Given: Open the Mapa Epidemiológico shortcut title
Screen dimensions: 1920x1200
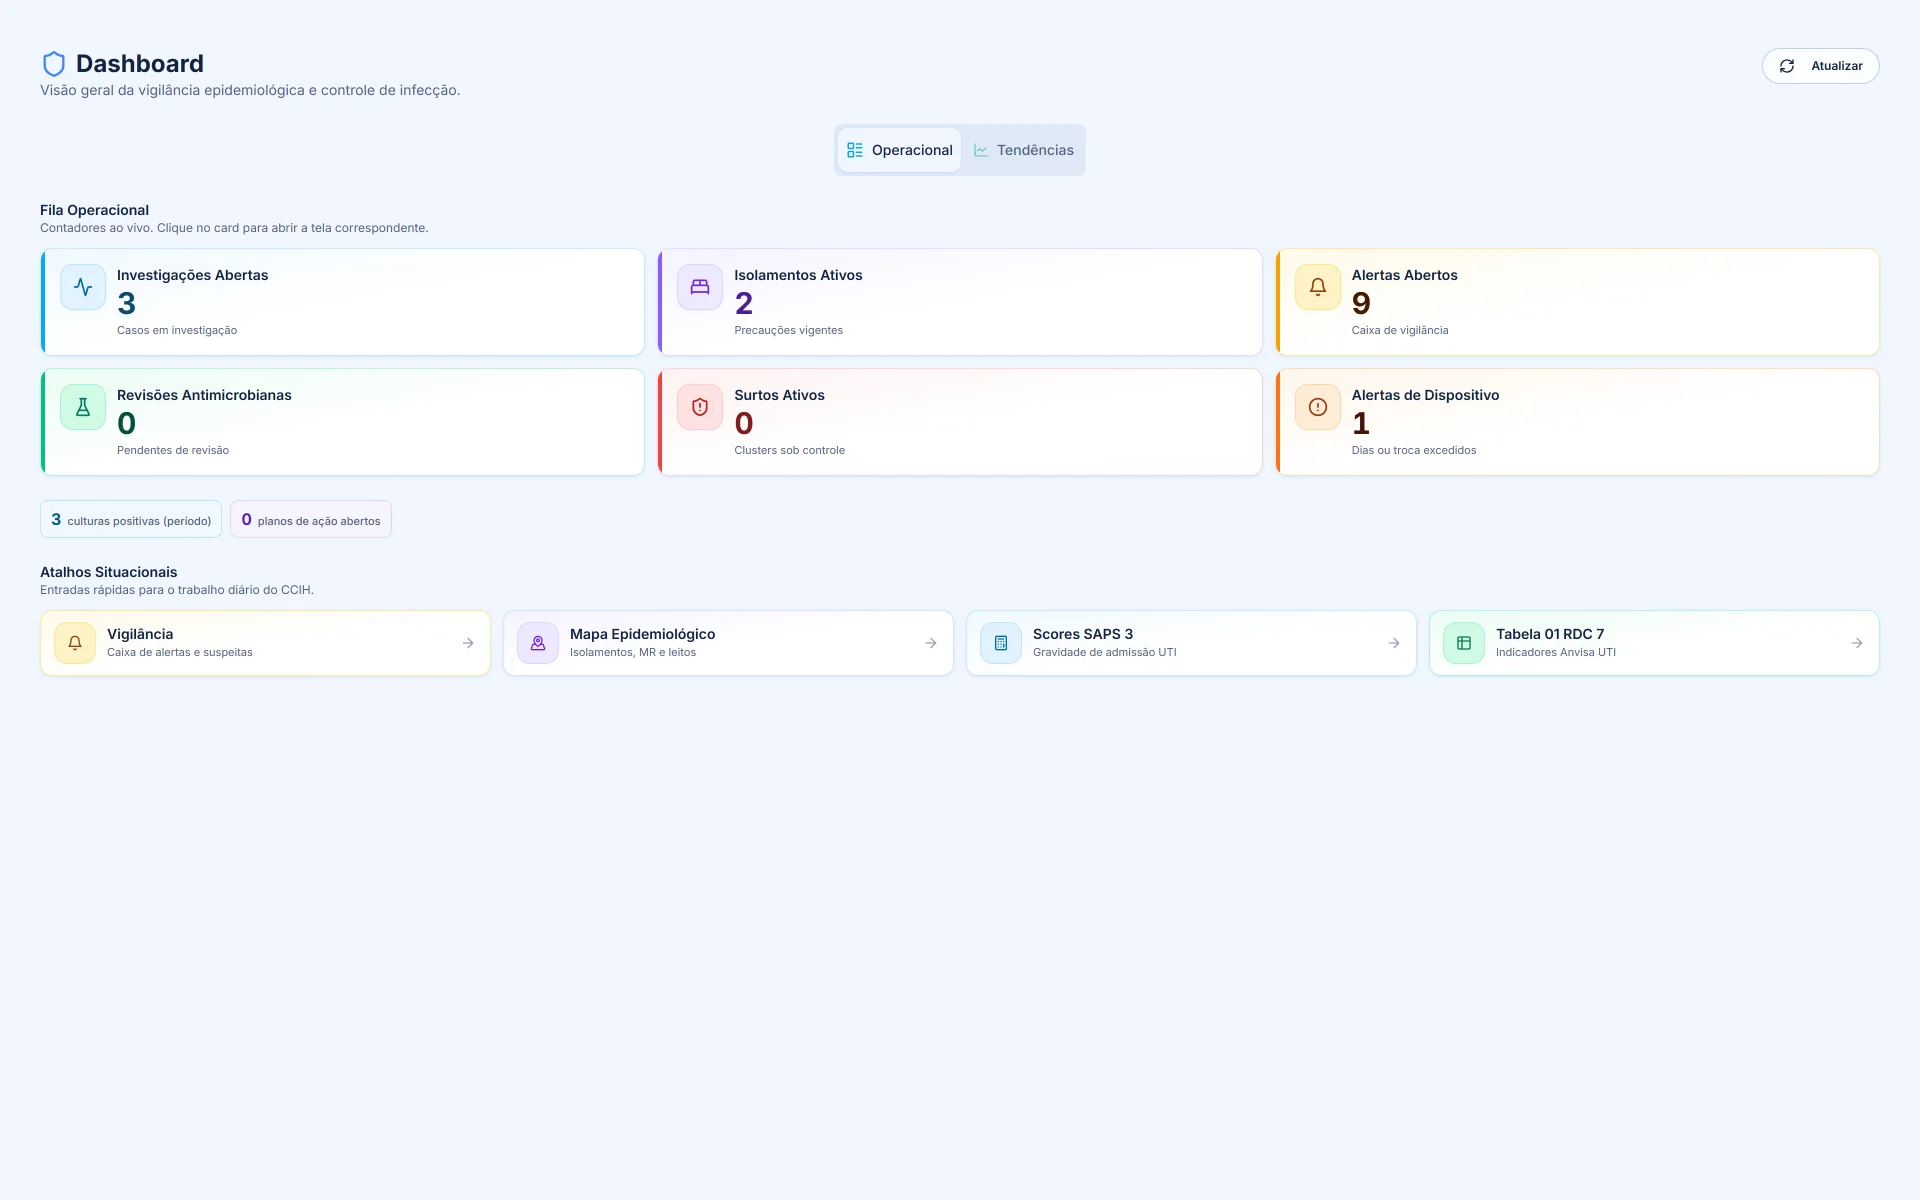Looking at the screenshot, I should tap(642, 634).
